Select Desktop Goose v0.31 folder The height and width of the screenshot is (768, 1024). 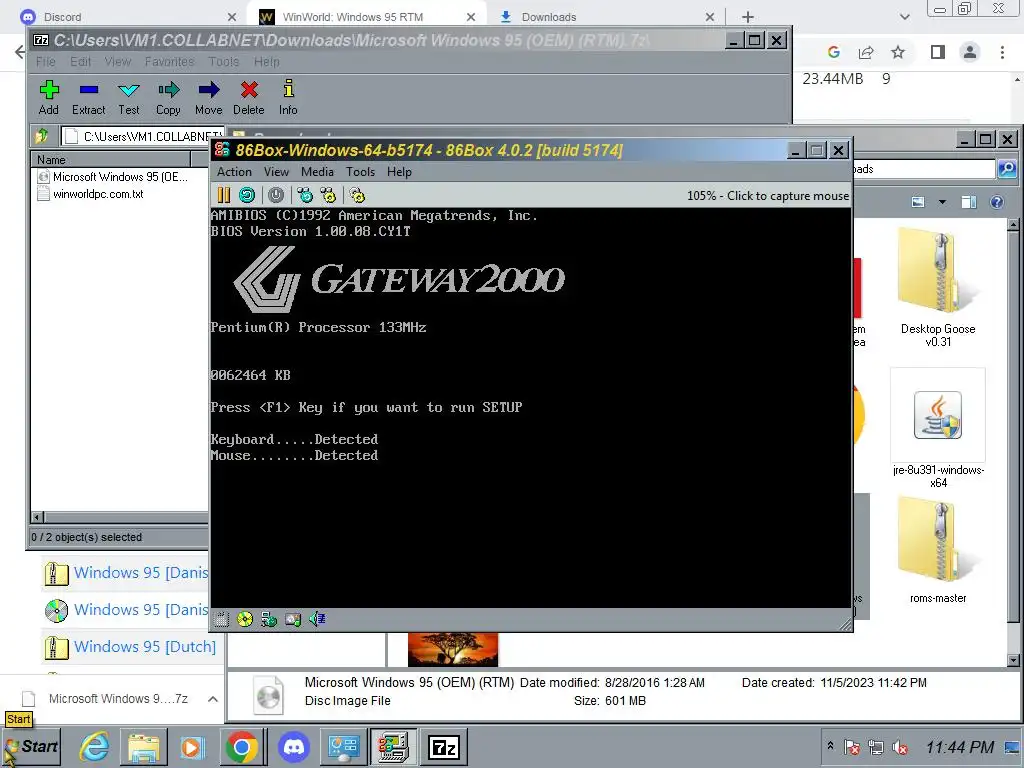pyautogui.click(x=938, y=288)
